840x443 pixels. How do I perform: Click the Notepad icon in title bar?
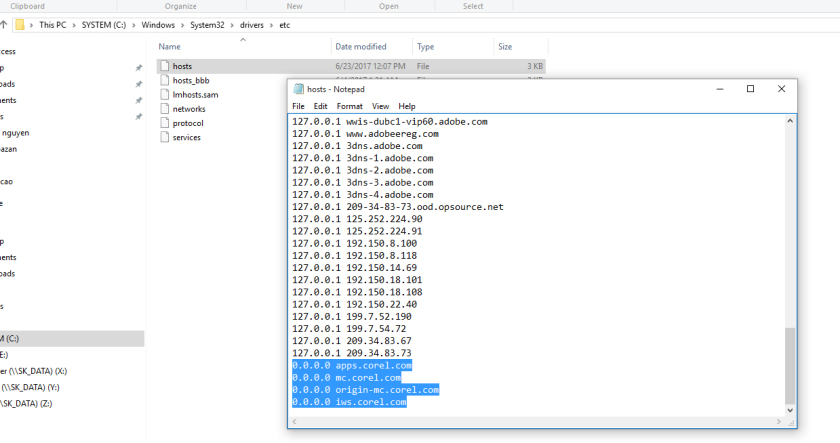pos(298,89)
